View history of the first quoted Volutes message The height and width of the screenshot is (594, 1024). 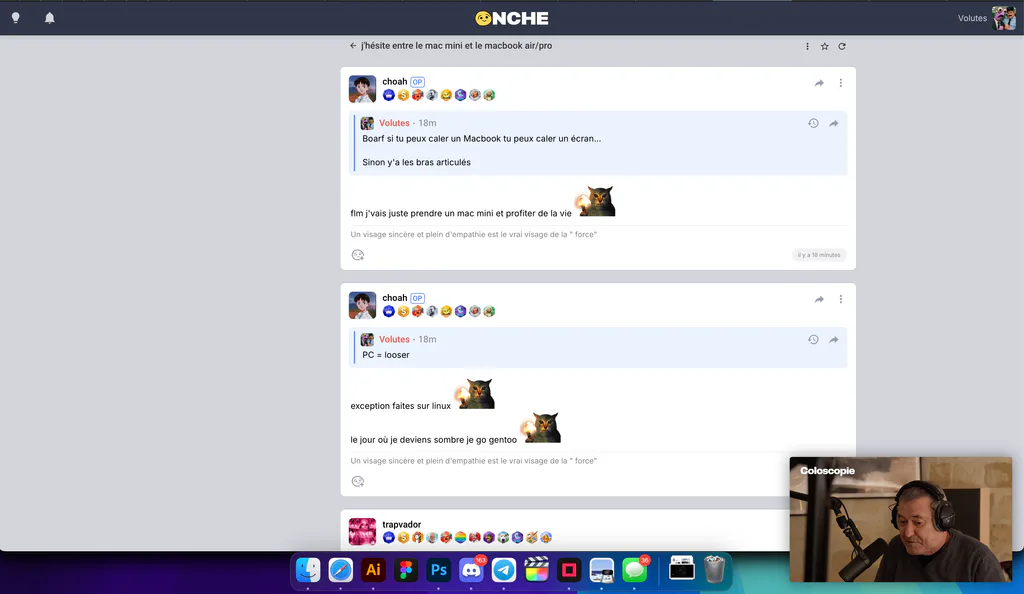pyautogui.click(x=813, y=123)
